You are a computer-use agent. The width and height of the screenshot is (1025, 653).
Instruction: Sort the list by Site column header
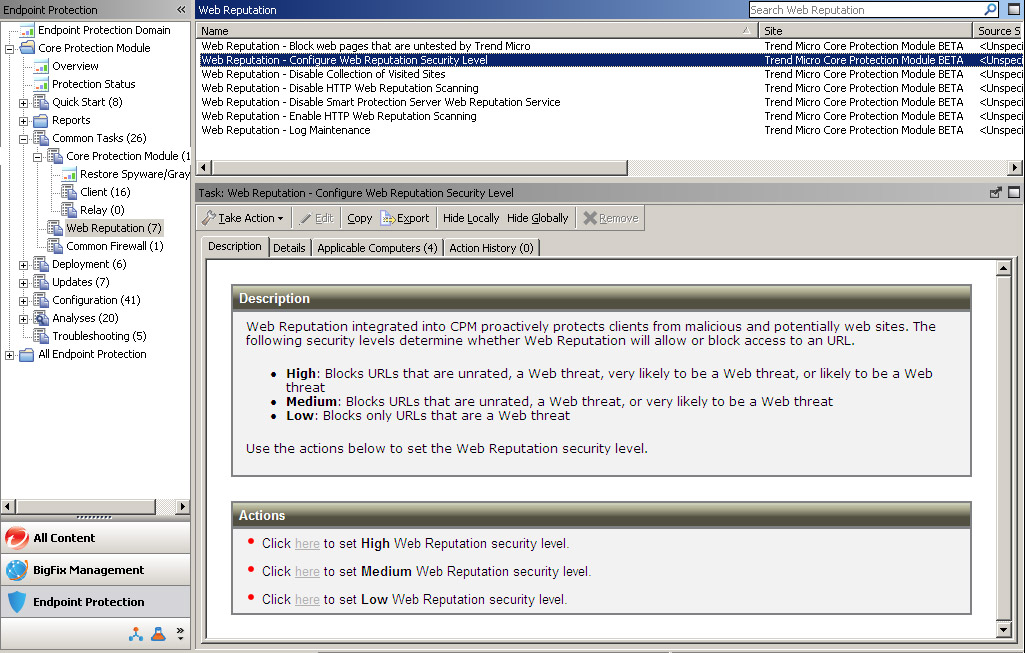(x=865, y=31)
